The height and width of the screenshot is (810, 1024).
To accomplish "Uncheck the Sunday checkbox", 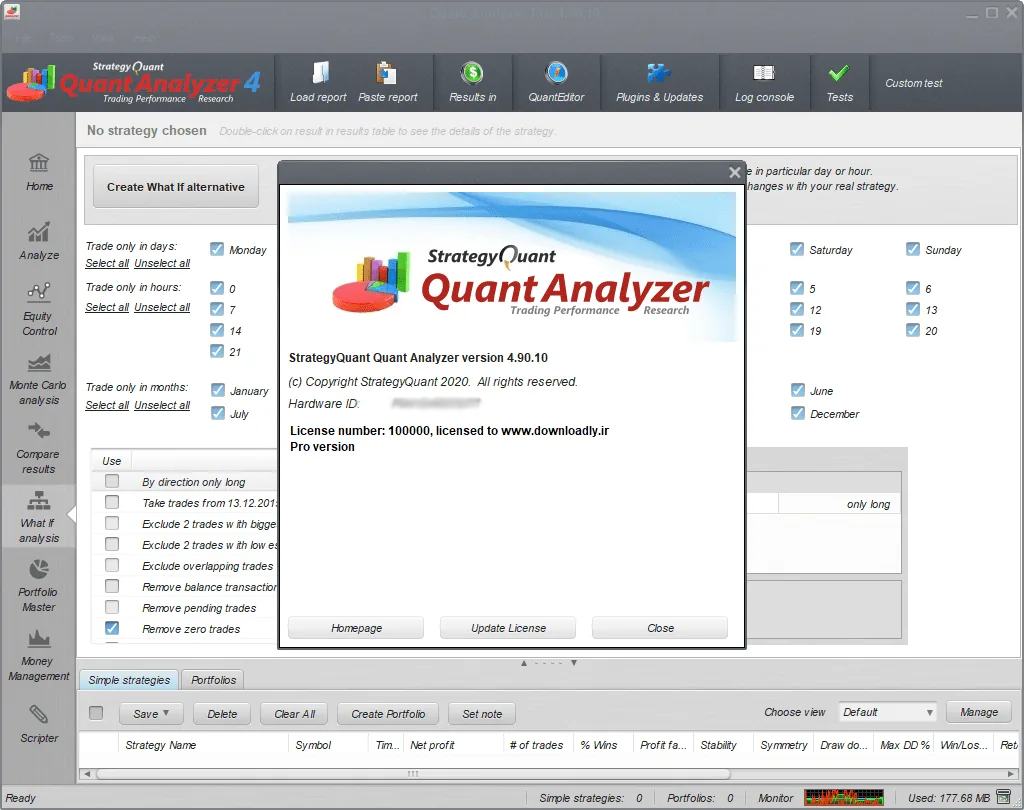I will click(x=913, y=249).
